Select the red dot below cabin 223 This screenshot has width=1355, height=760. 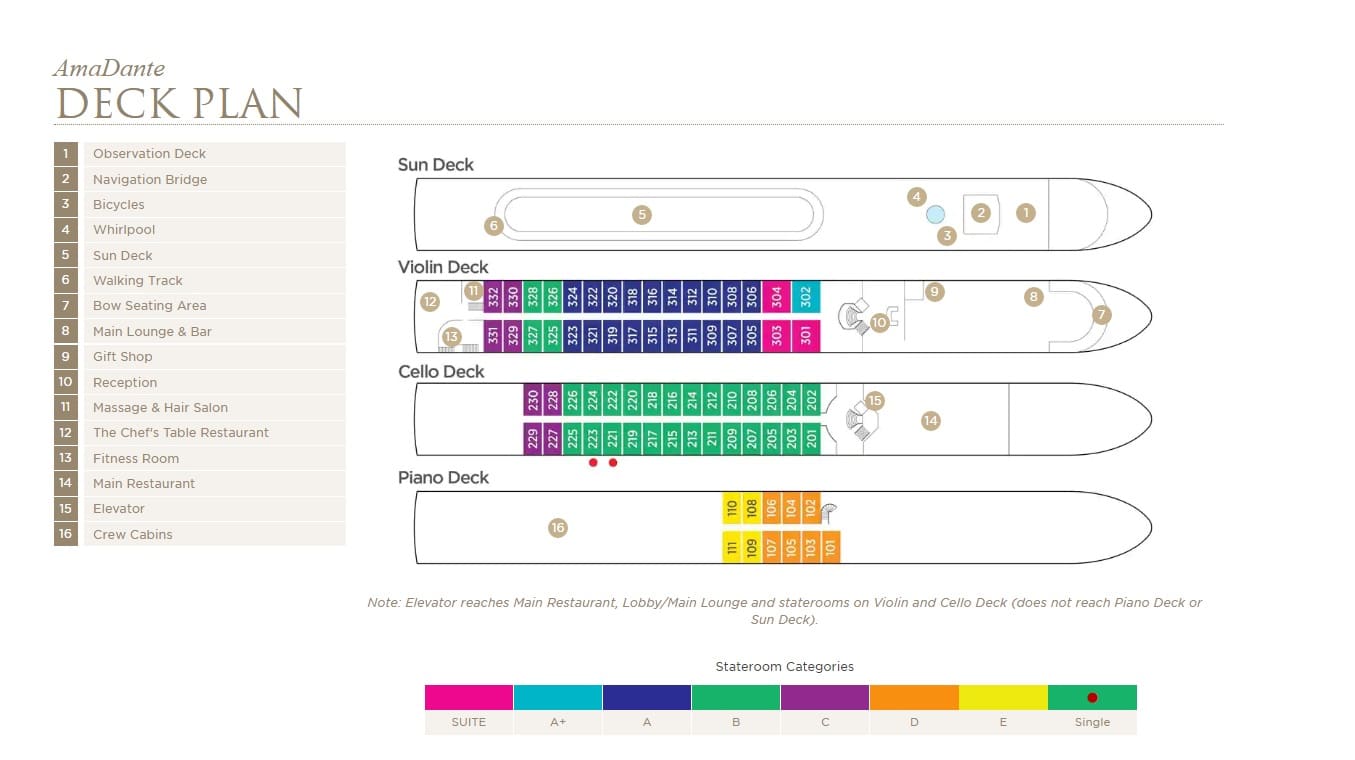coord(593,463)
